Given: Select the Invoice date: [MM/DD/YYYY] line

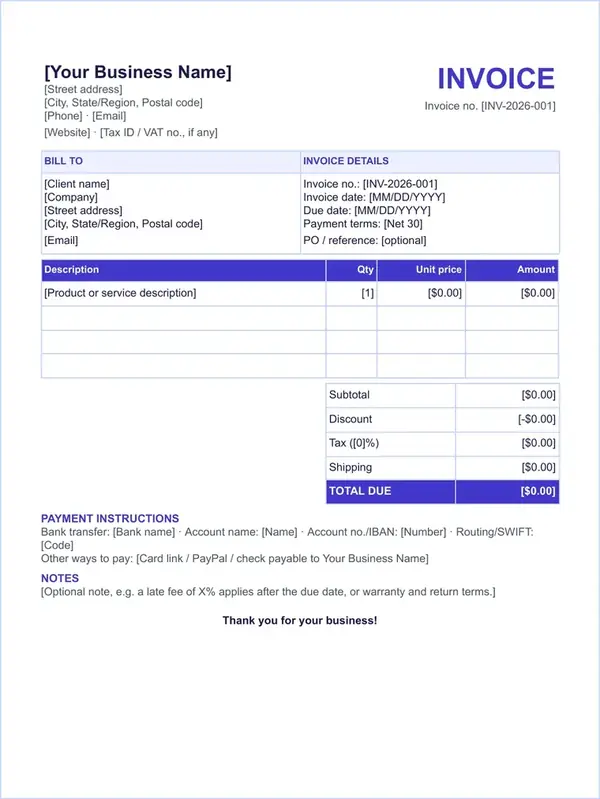Looking at the screenshot, I should pos(374,197).
